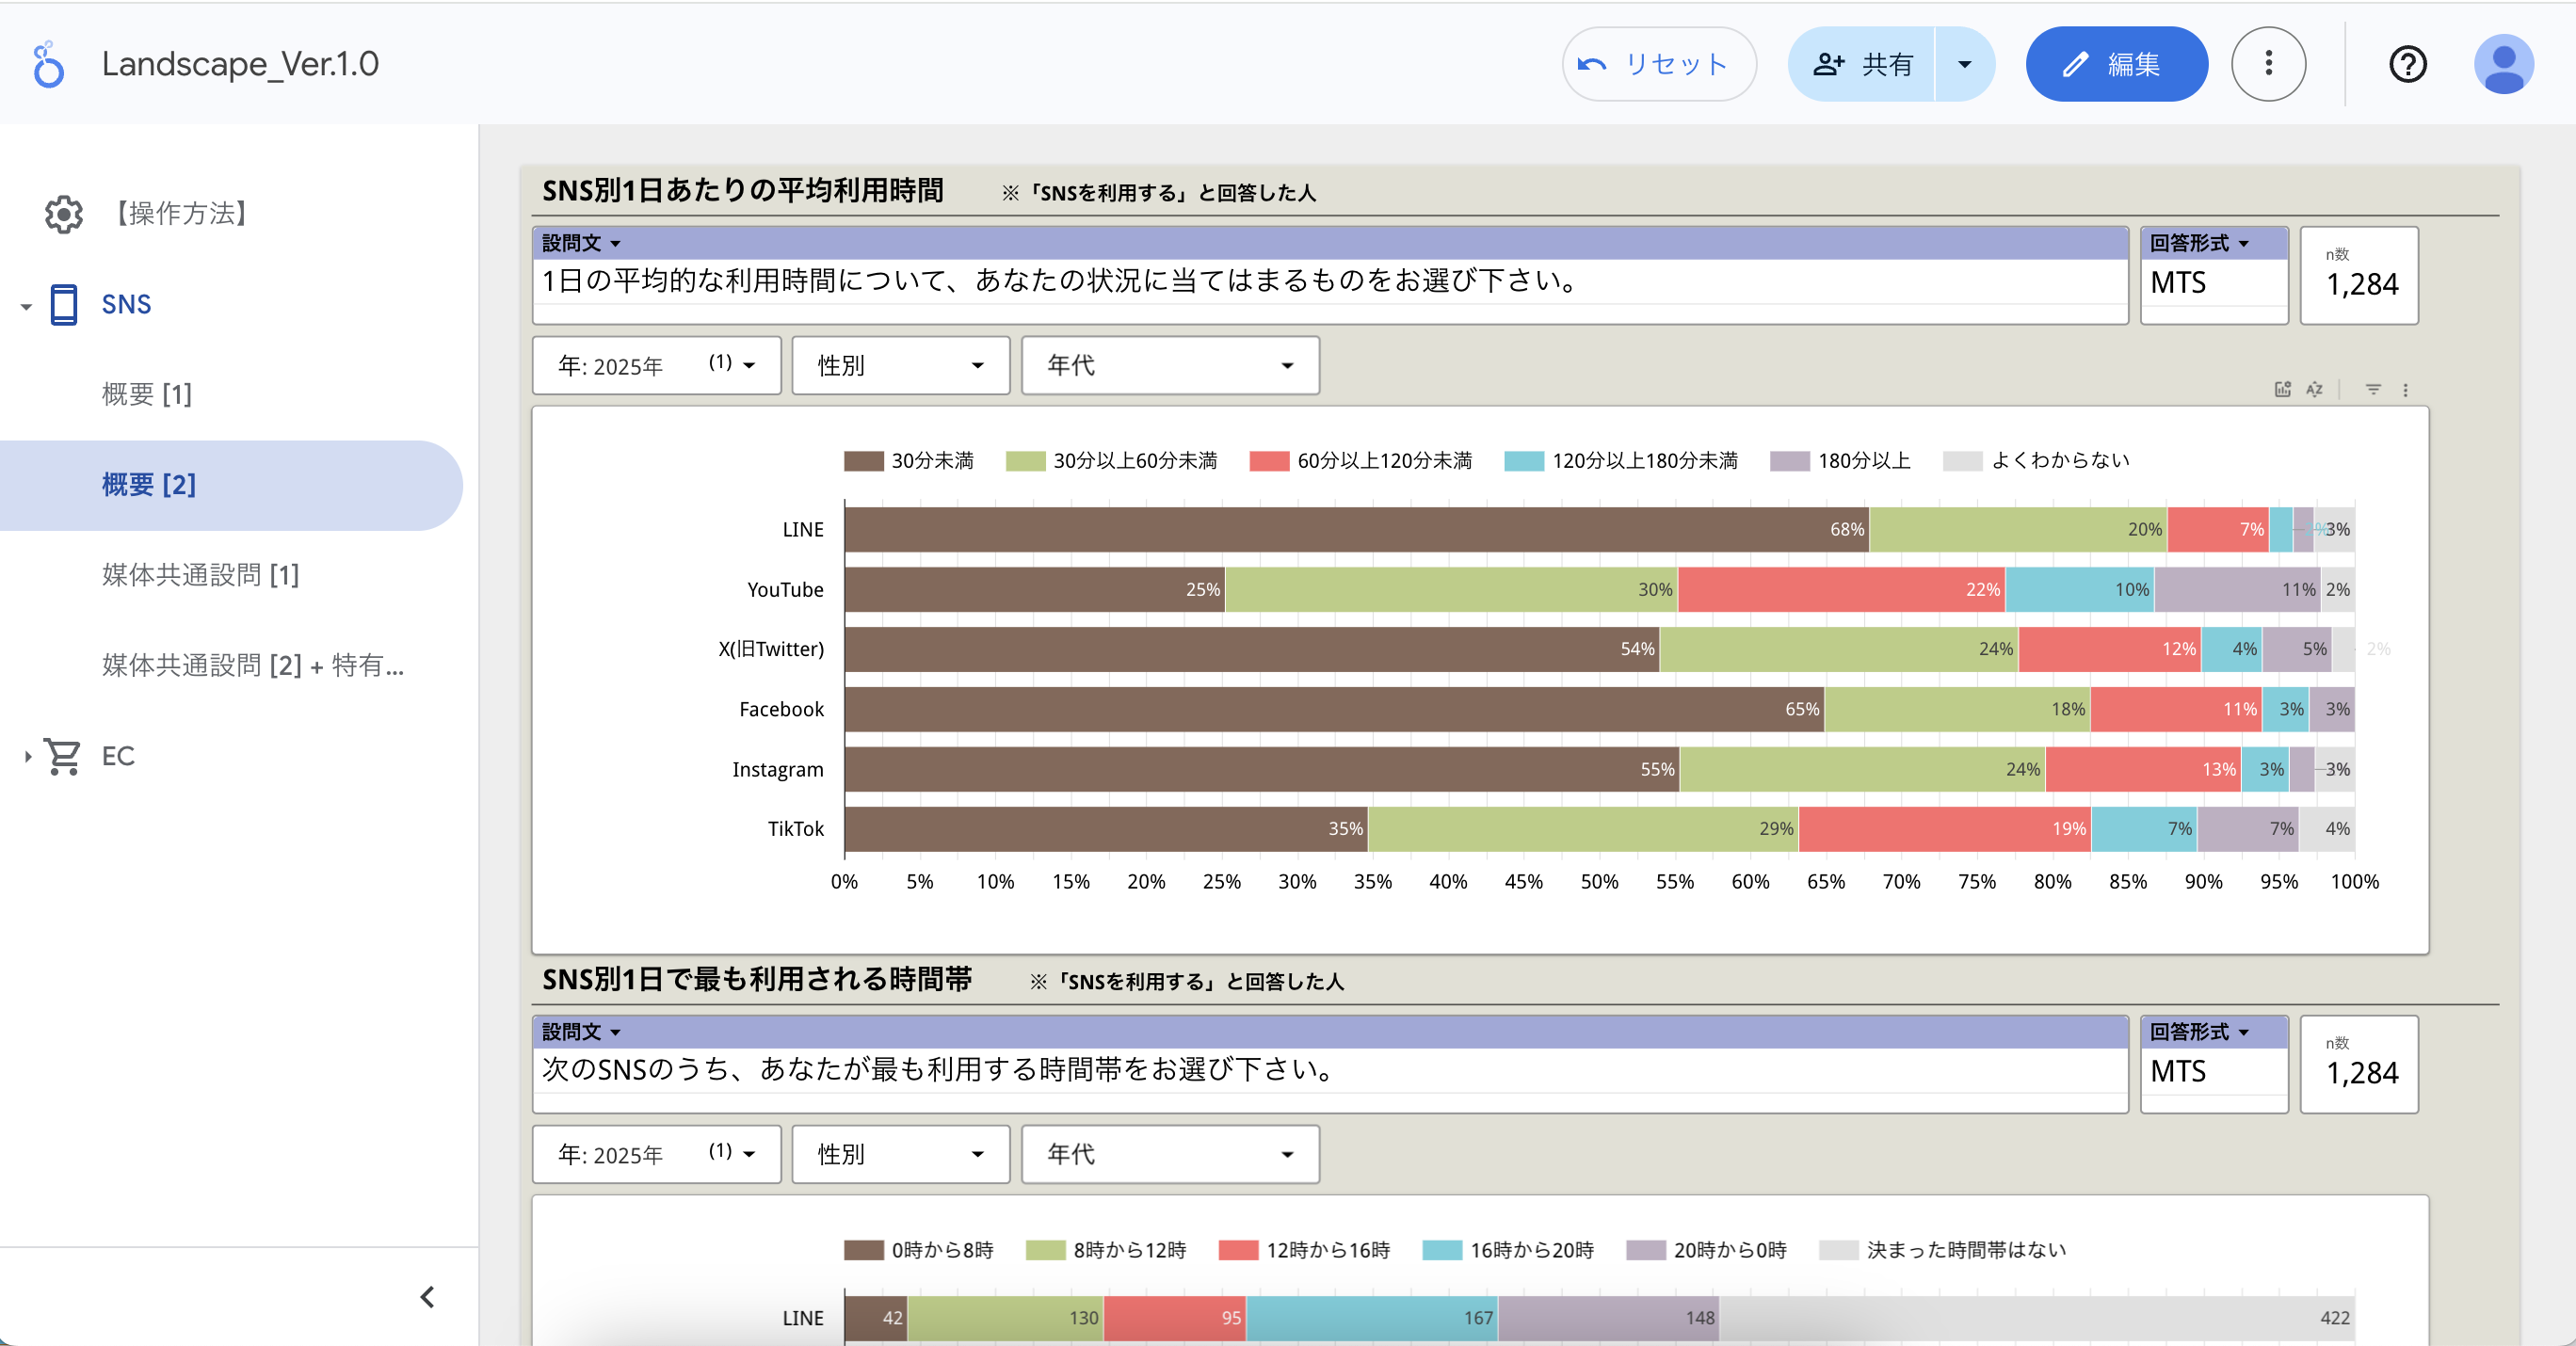Open the chart filter icon above the usage-time chart
The width and height of the screenshot is (2576, 1346).
tap(2373, 389)
